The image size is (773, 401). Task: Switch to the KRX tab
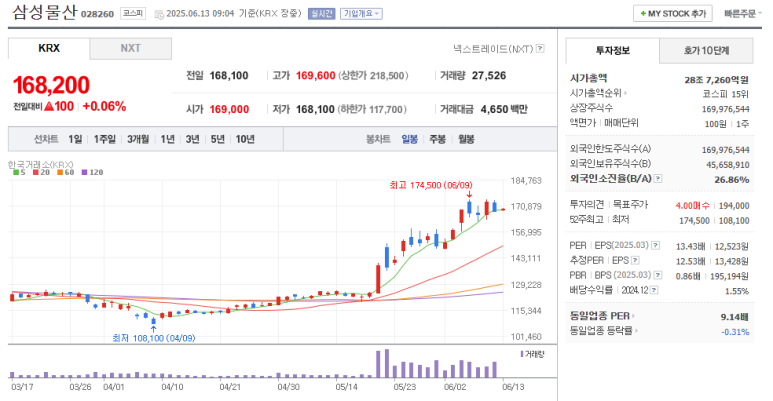[x=49, y=48]
